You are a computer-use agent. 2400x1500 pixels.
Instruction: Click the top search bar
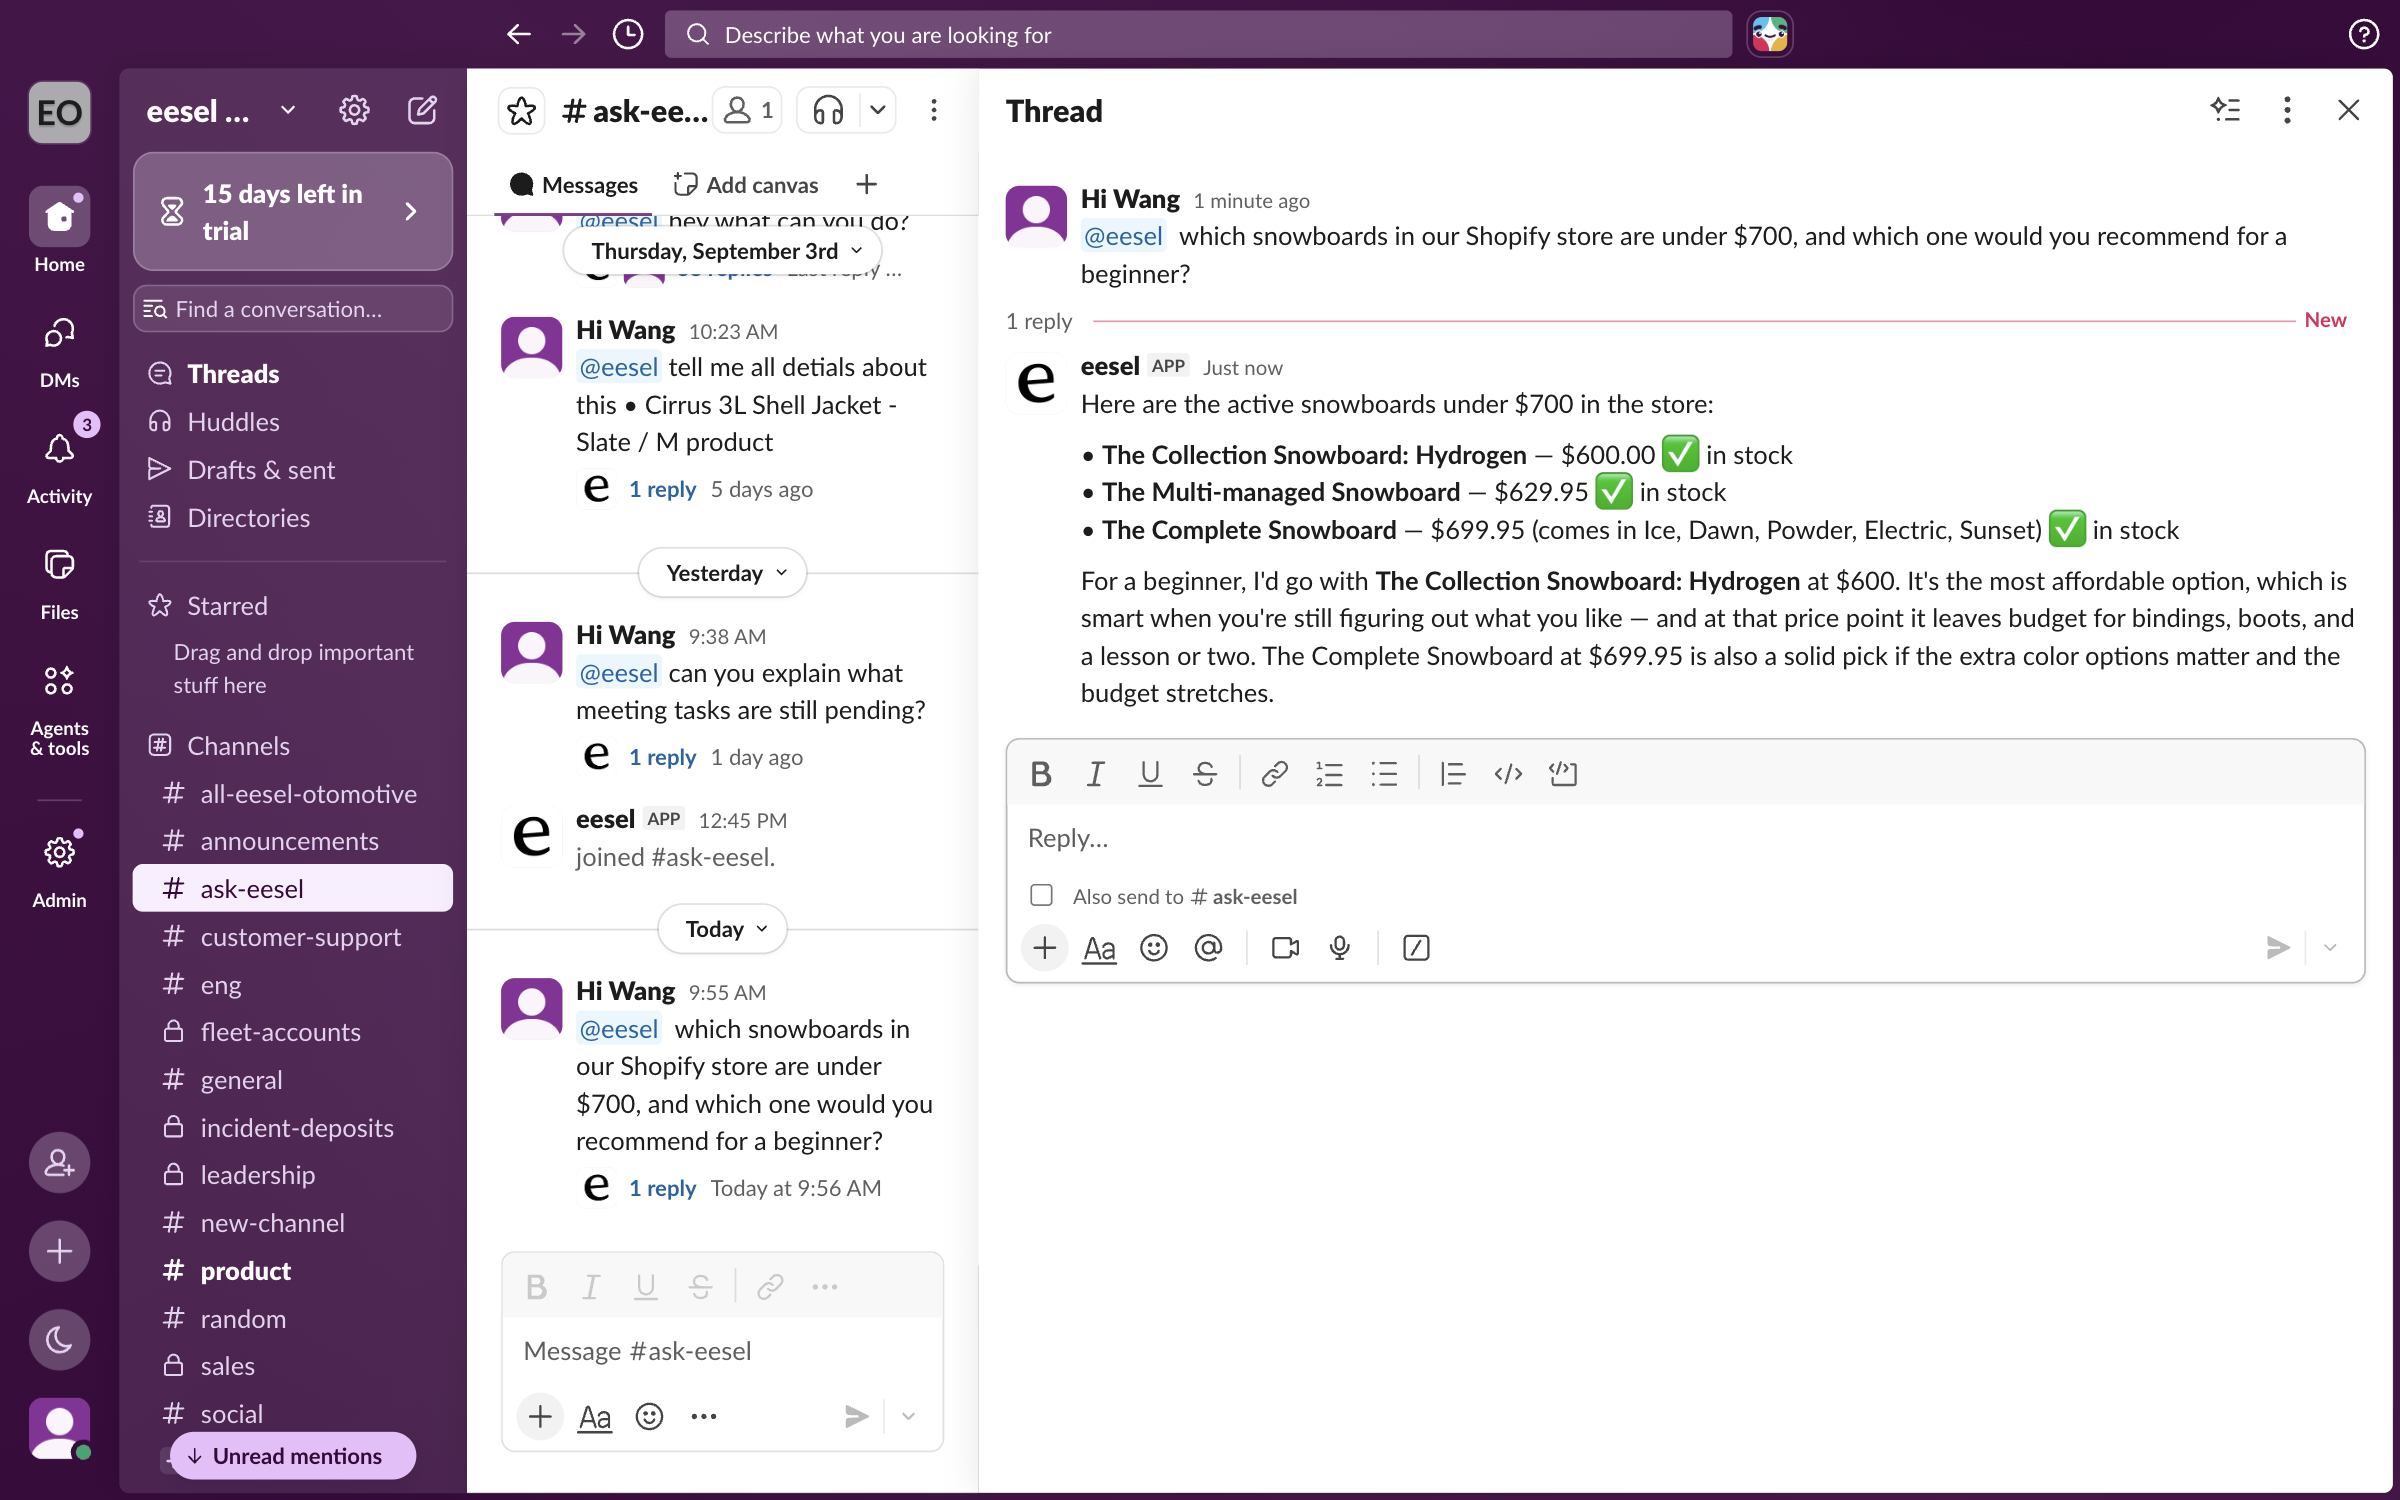point(1198,35)
